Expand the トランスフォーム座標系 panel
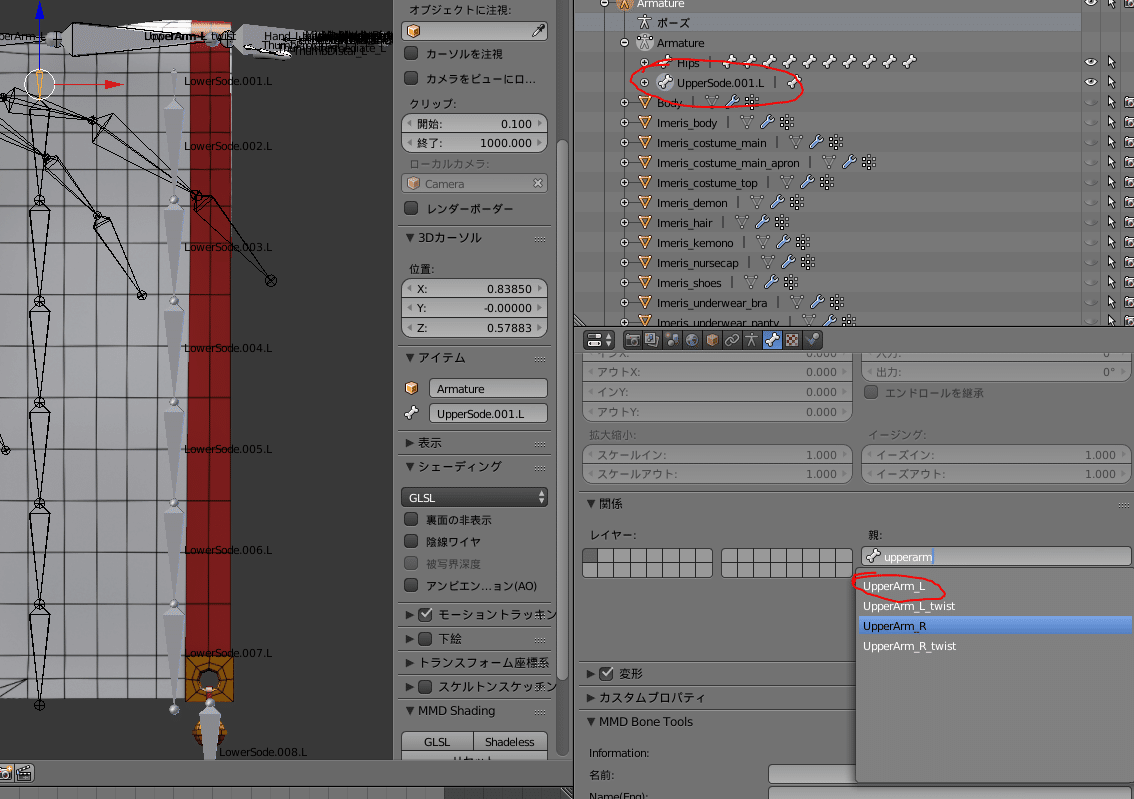The width and height of the screenshot is (1134, 799). click(x=410, y=662)
